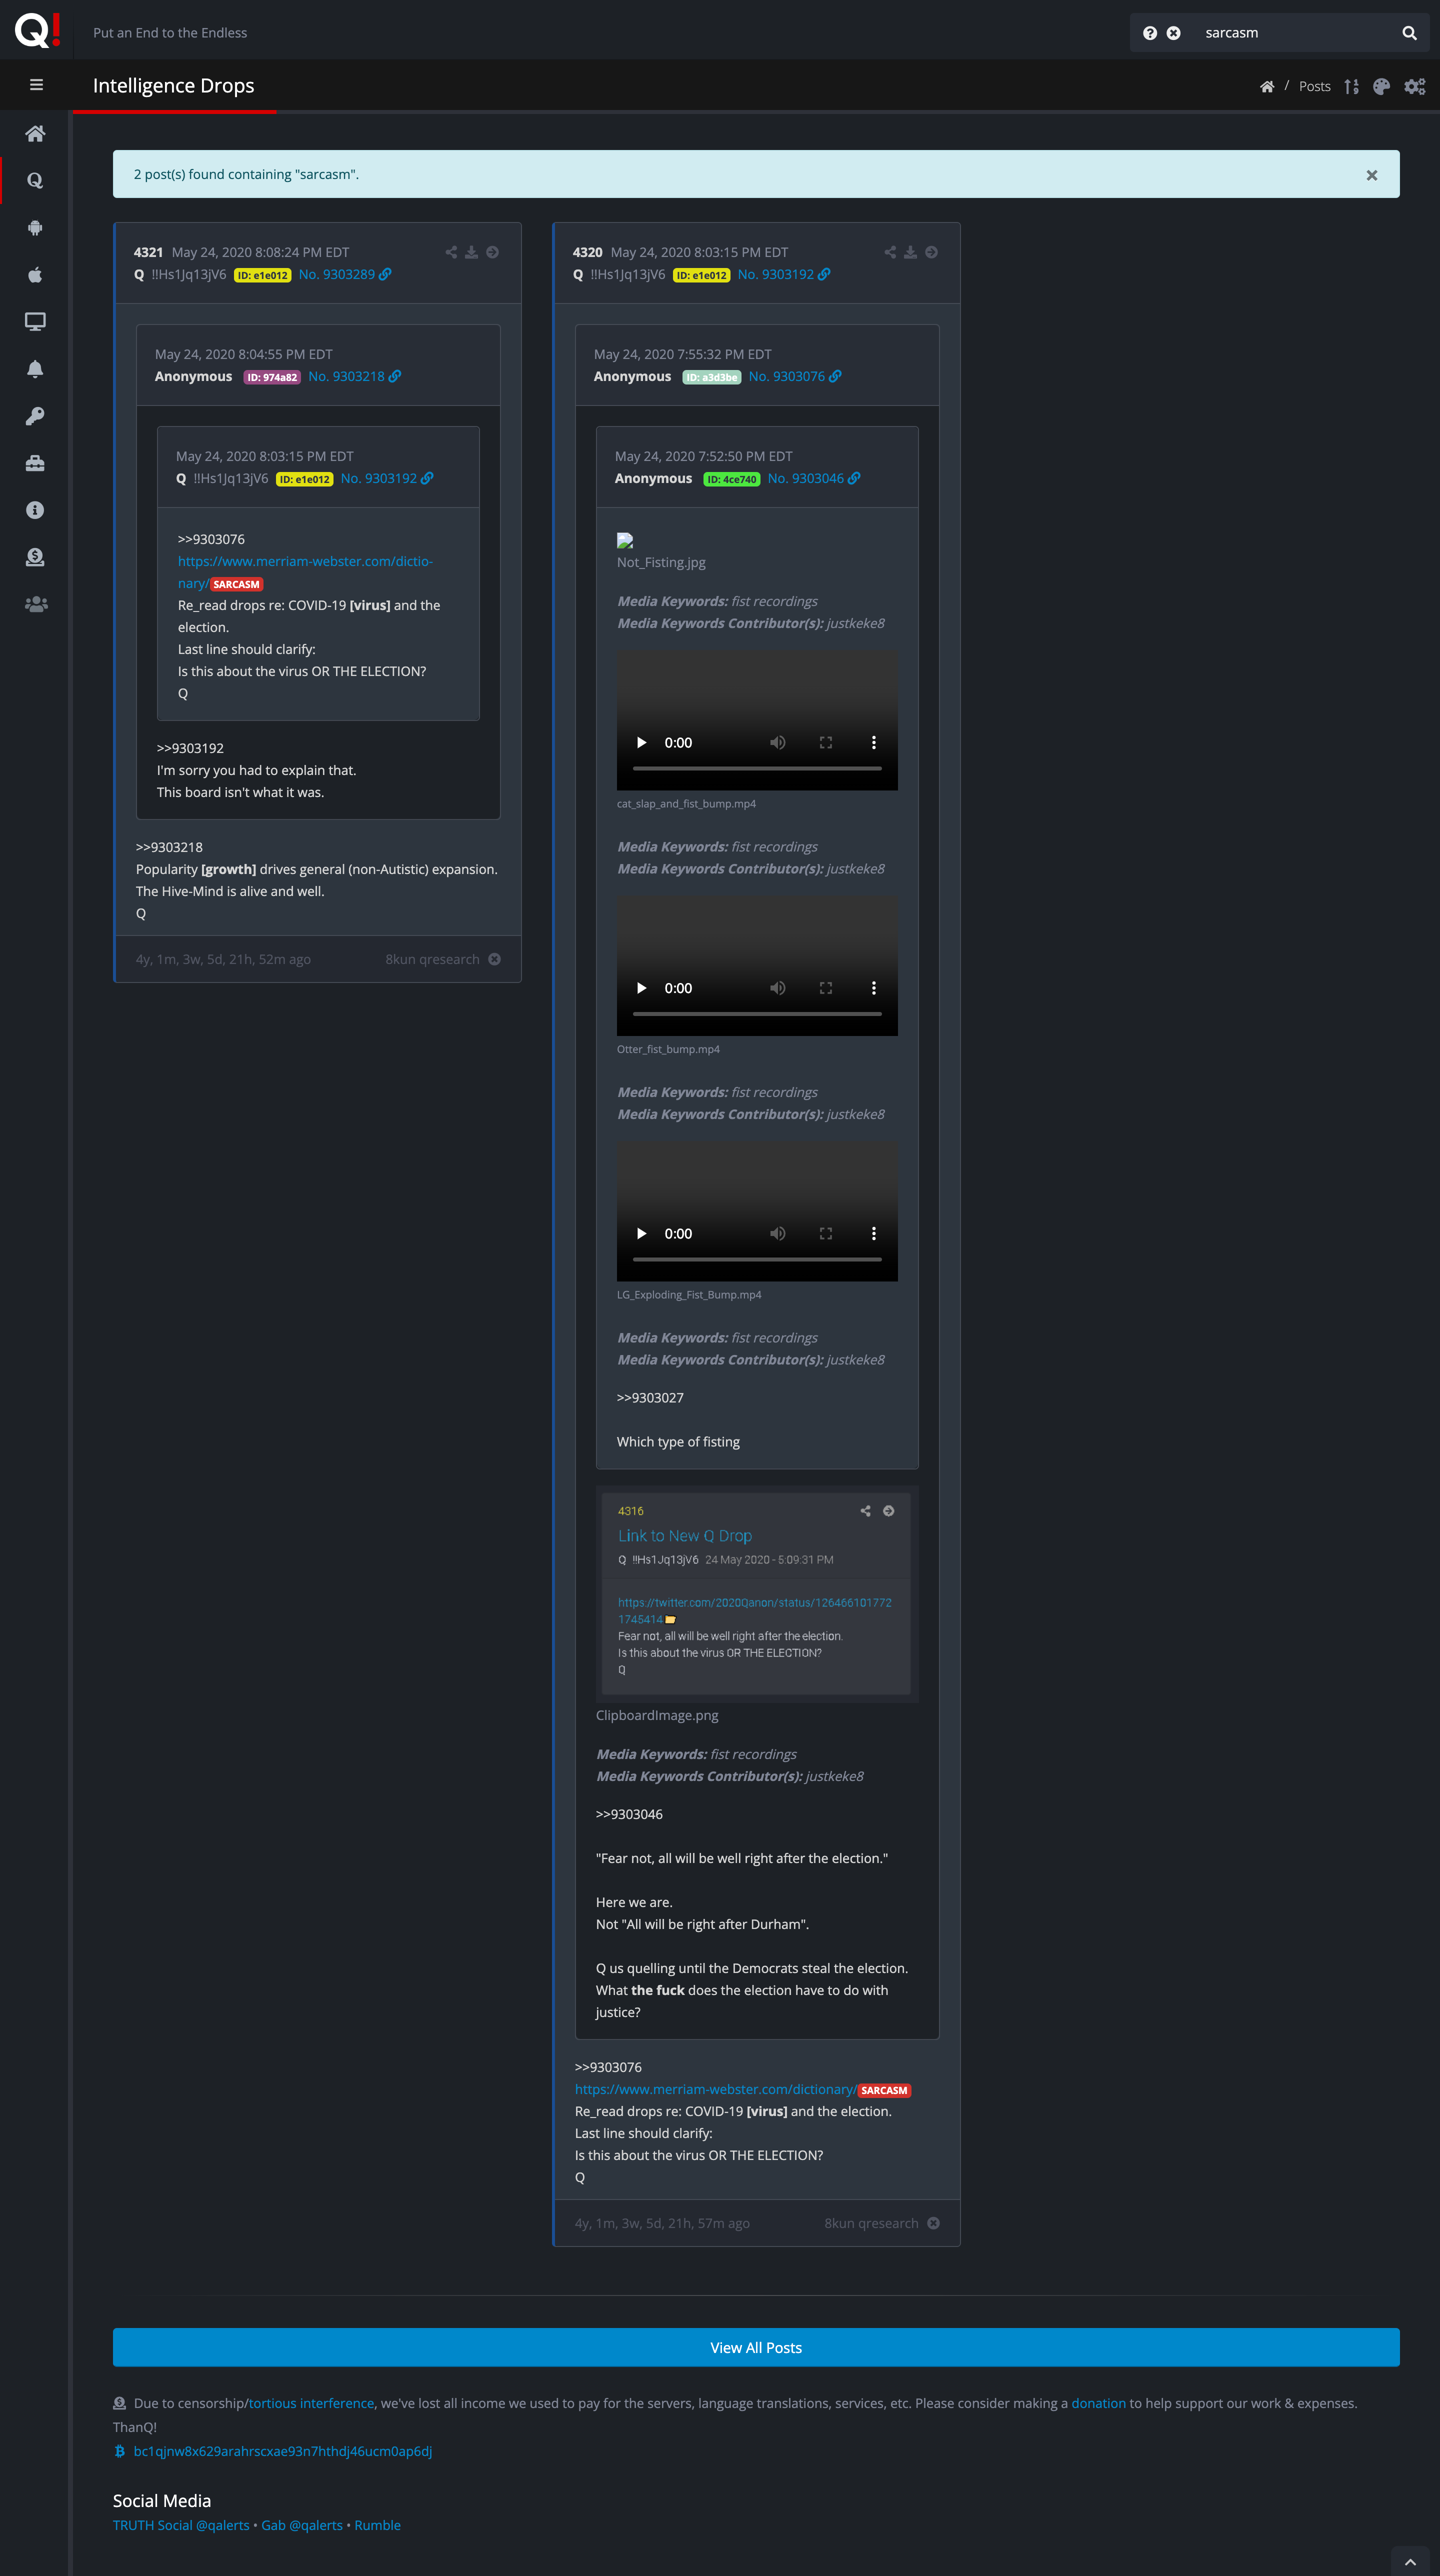Open post link No. 9303046

tap(813, 478)
